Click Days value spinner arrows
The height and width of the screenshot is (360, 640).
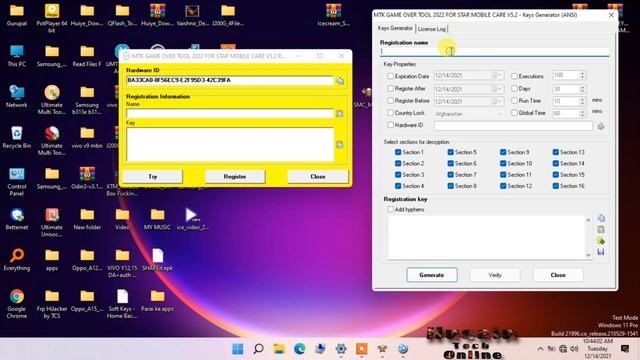click(582, 89)
